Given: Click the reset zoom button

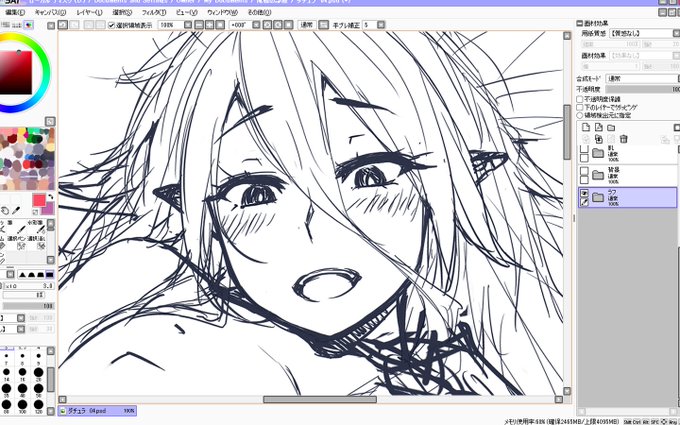Looking at the screenshot, I should tap(220, 25).
